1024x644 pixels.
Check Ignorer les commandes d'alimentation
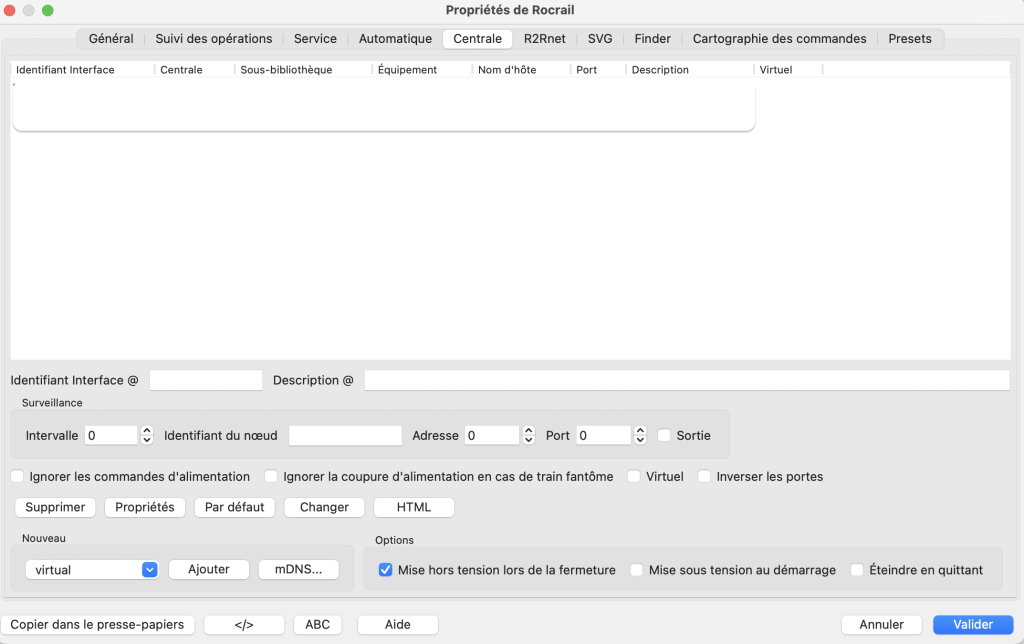tap(17, 476)
